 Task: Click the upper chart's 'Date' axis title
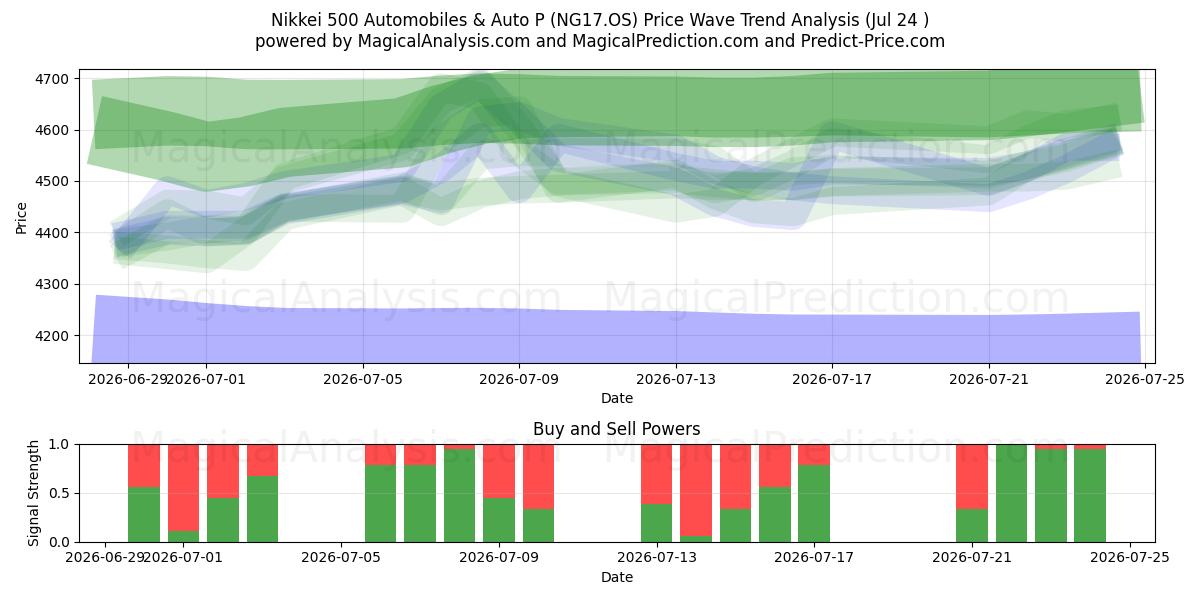tap(617, 398)
